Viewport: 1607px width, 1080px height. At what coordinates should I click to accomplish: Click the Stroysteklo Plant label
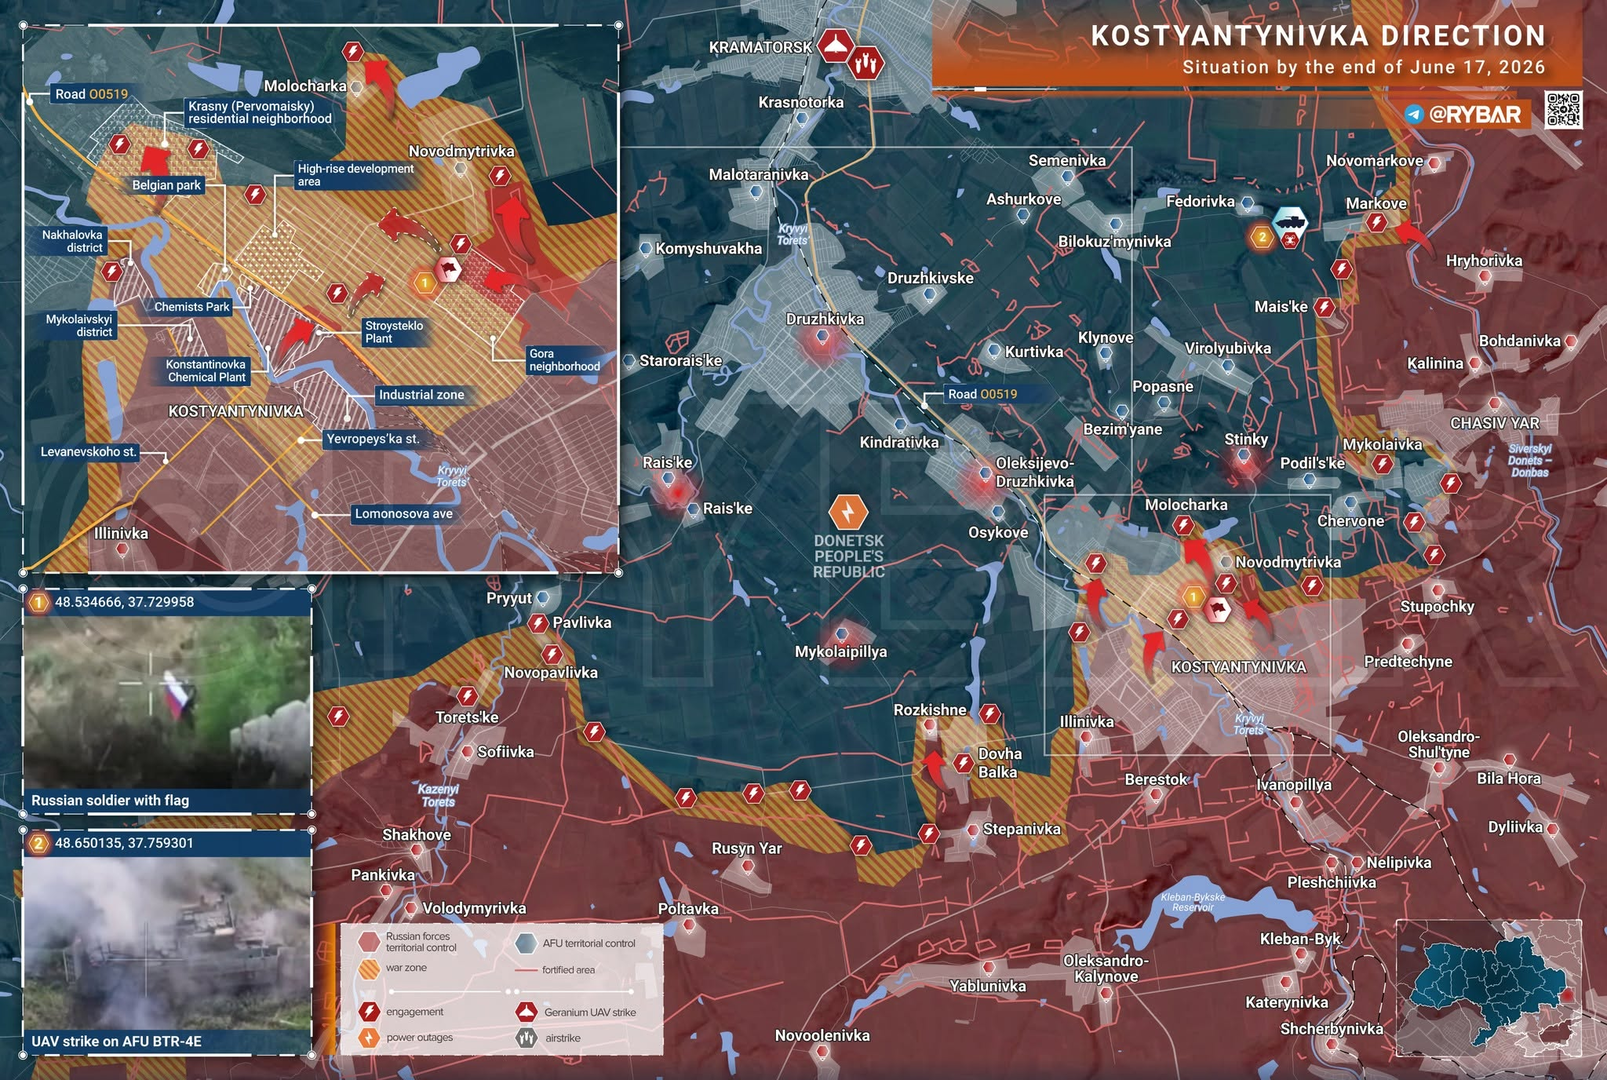[394, 332]
